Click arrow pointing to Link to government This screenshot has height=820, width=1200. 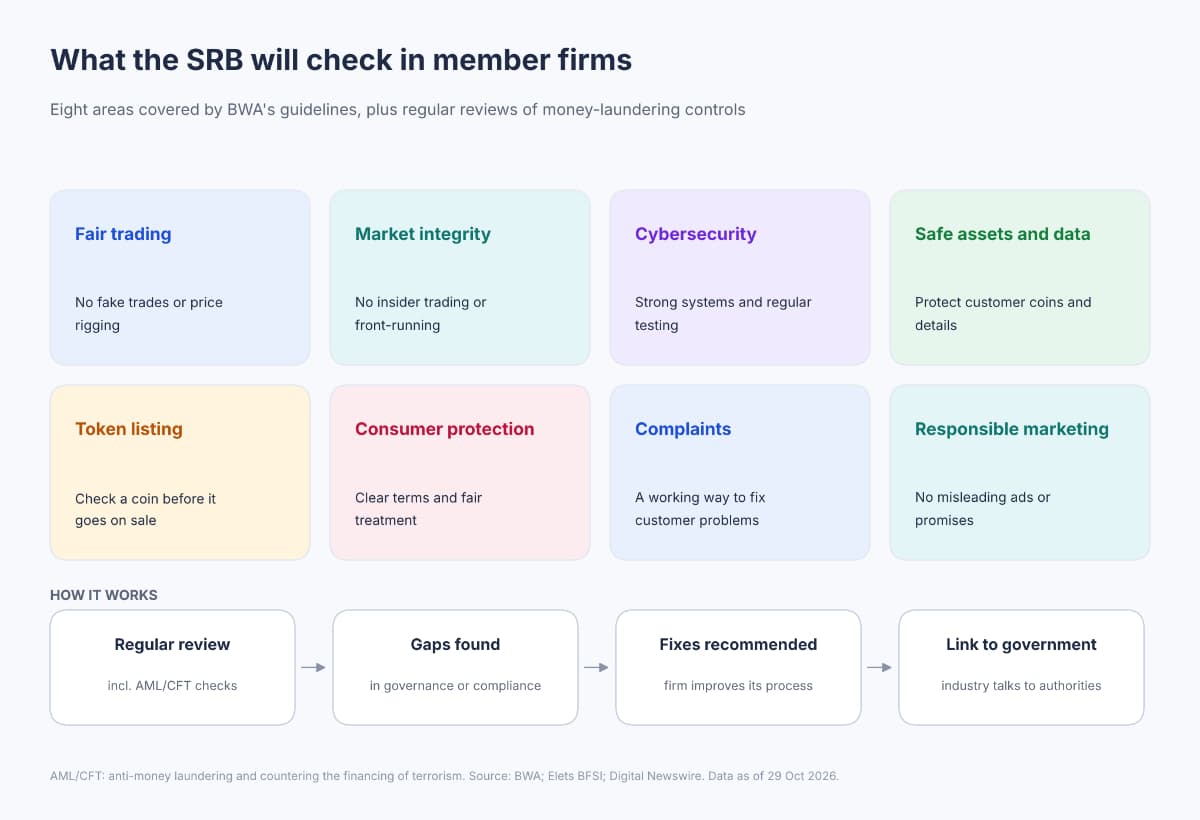(x=880, y=667)
